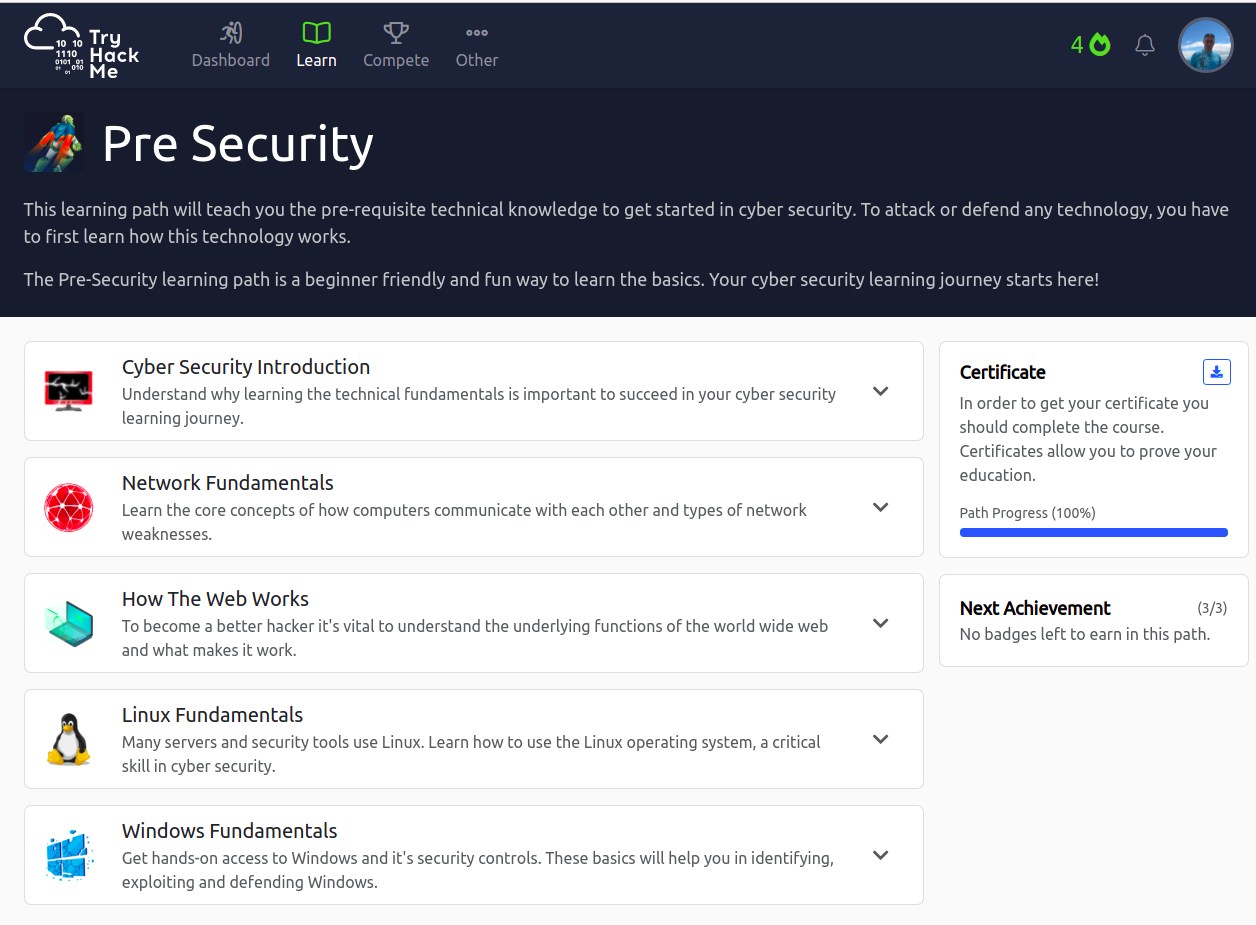Click the Network Fundamentals title
The image size is (1256, 925).
pos(228,483)
